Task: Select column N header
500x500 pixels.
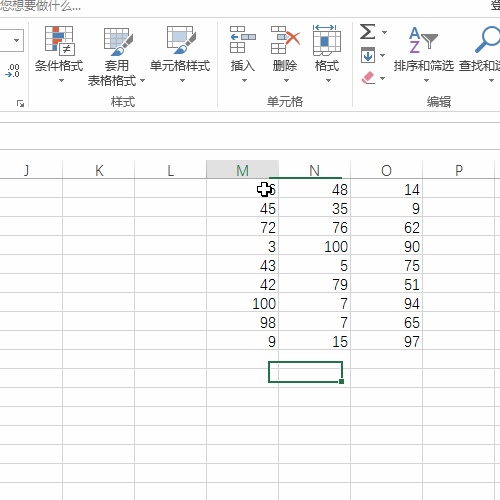Action: pos(314,170)
